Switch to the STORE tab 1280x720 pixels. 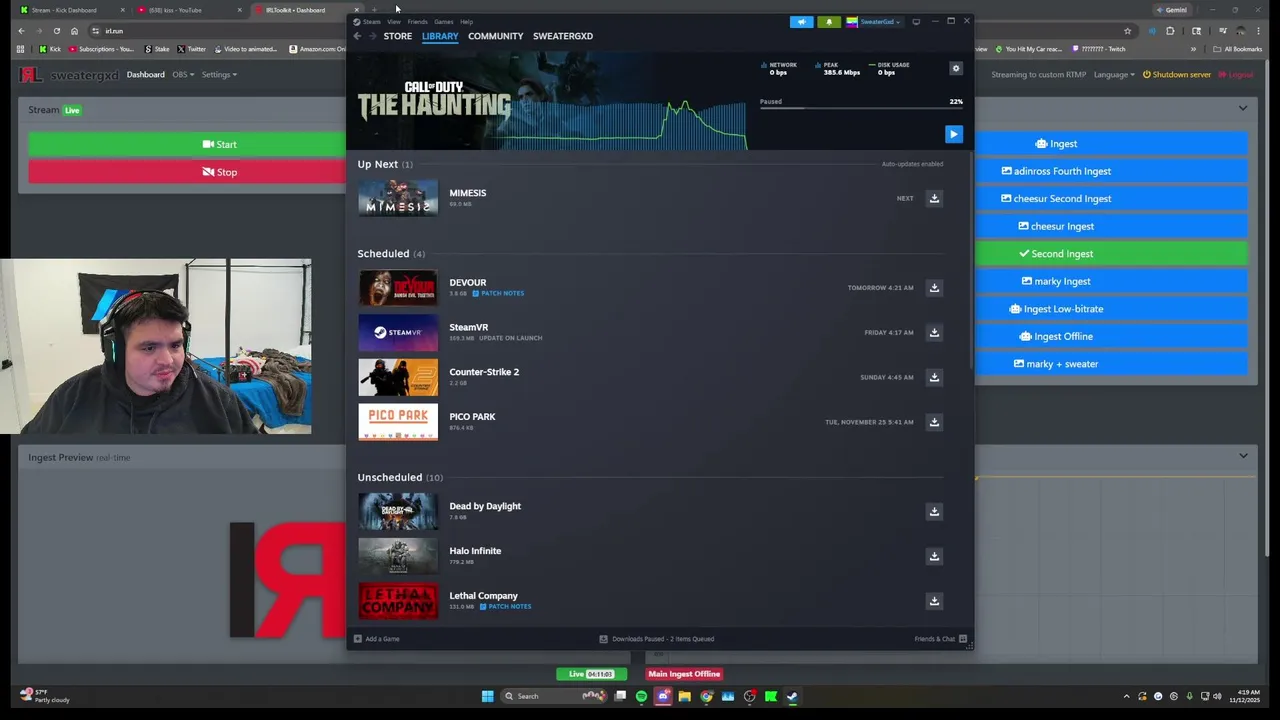point(397,36)
